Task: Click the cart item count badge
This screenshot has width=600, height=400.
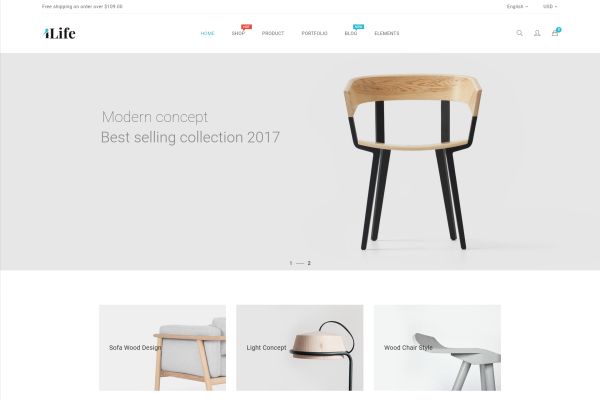Action: (x=559, y=29)
